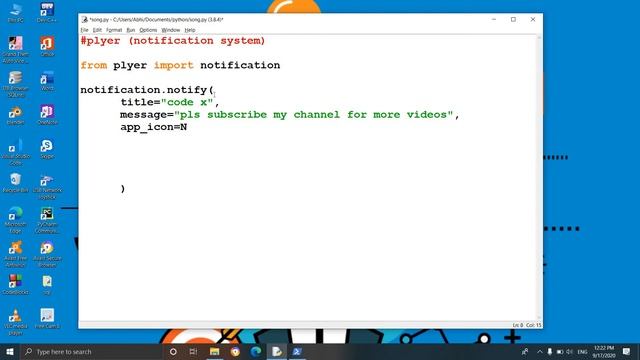The height and width of the screenshot is (360, 640).
Task: Open Microsoft Edge from the taskbar
Action: click(x=256, y=351)
